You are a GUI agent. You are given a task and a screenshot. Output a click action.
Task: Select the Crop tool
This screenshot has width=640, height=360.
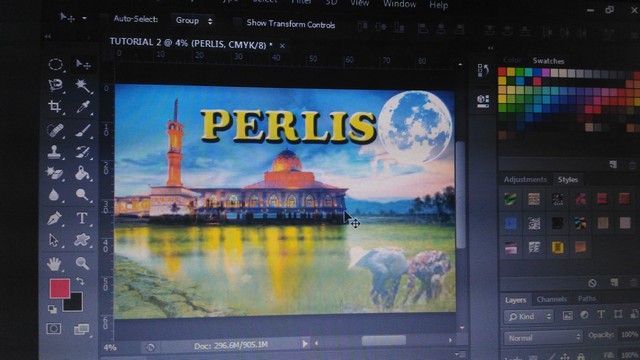(55, 107)
